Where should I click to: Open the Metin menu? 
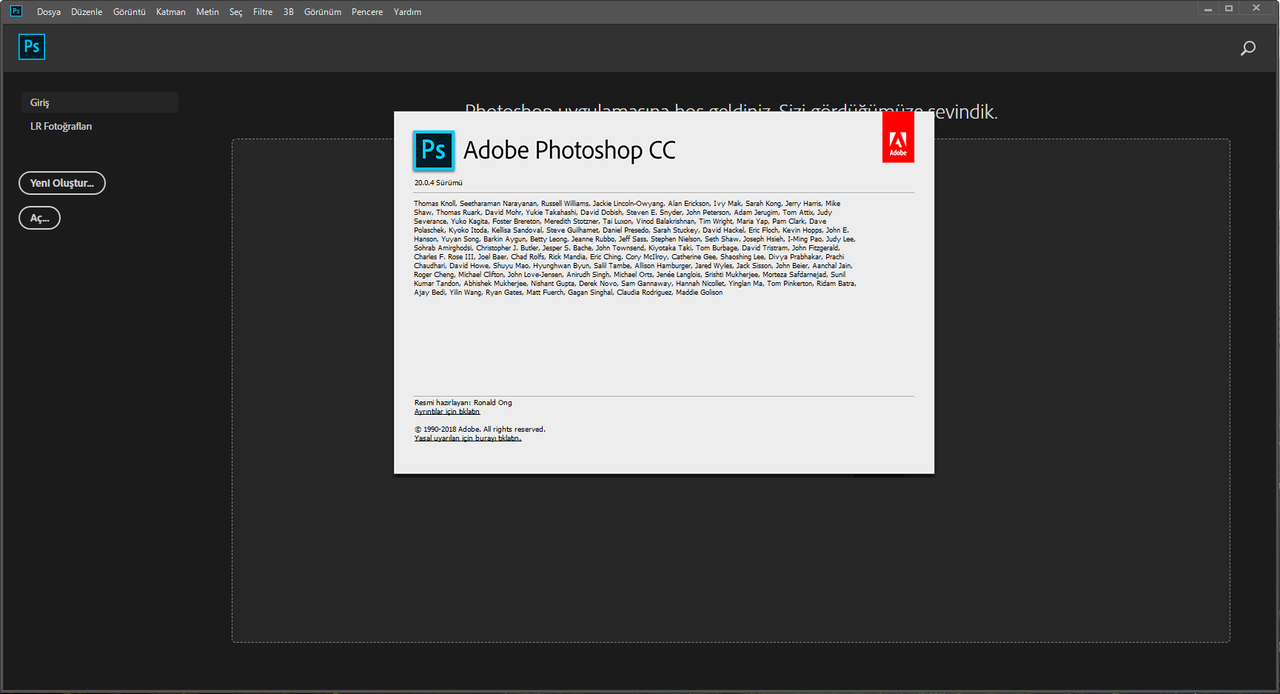(207, 12)
